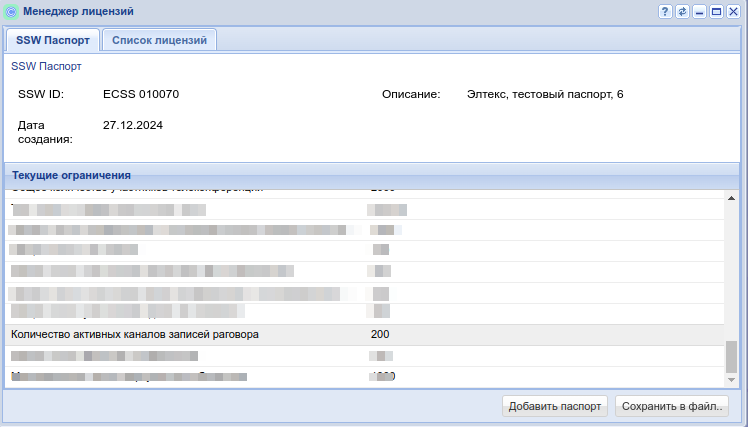Minimize the license manager window
Image resolution: width=748 pixels, height=427 pixels.
tap(699, 11)
